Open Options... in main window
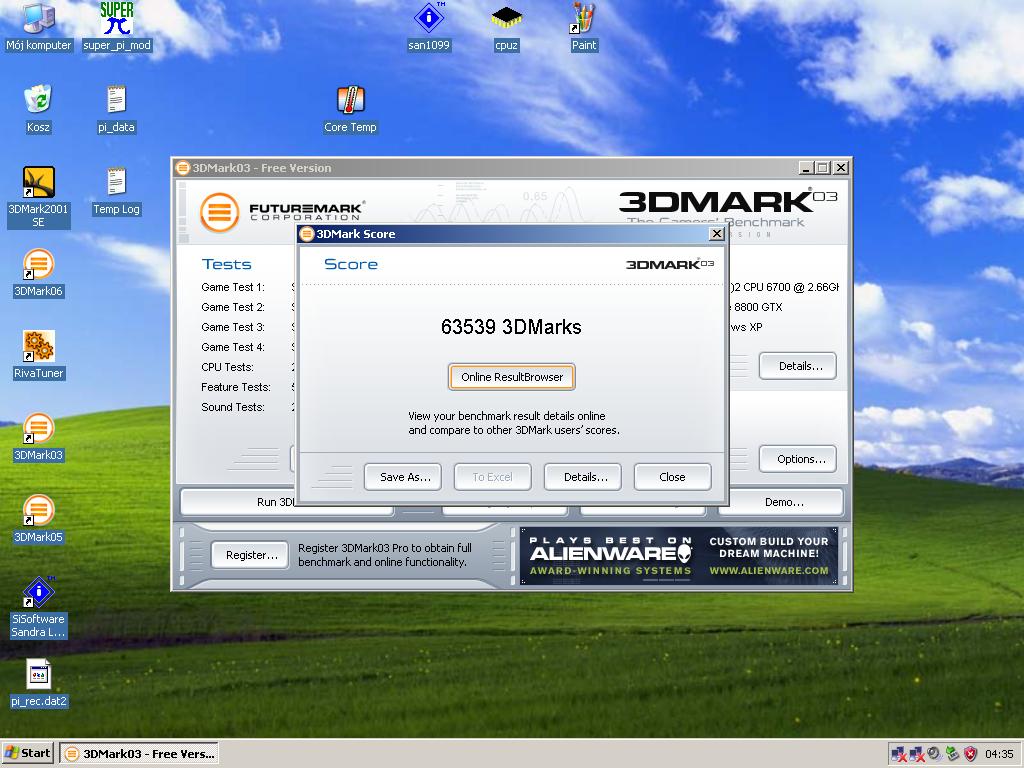The image size is (1024, 768). (797, 458)
